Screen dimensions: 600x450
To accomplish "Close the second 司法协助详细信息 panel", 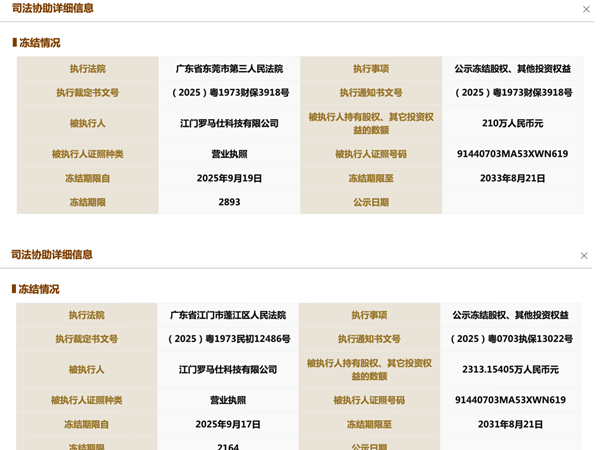I will click(584, 256).
